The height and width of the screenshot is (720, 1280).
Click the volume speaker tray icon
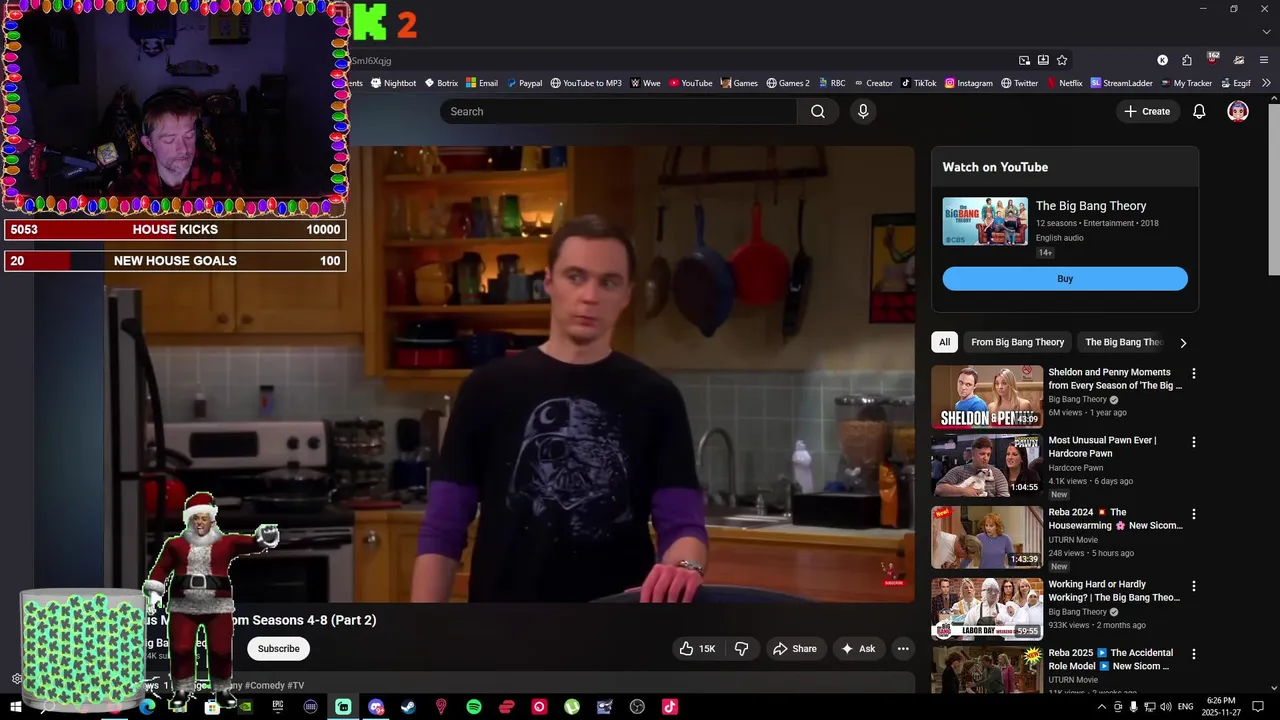(1165, 707)
